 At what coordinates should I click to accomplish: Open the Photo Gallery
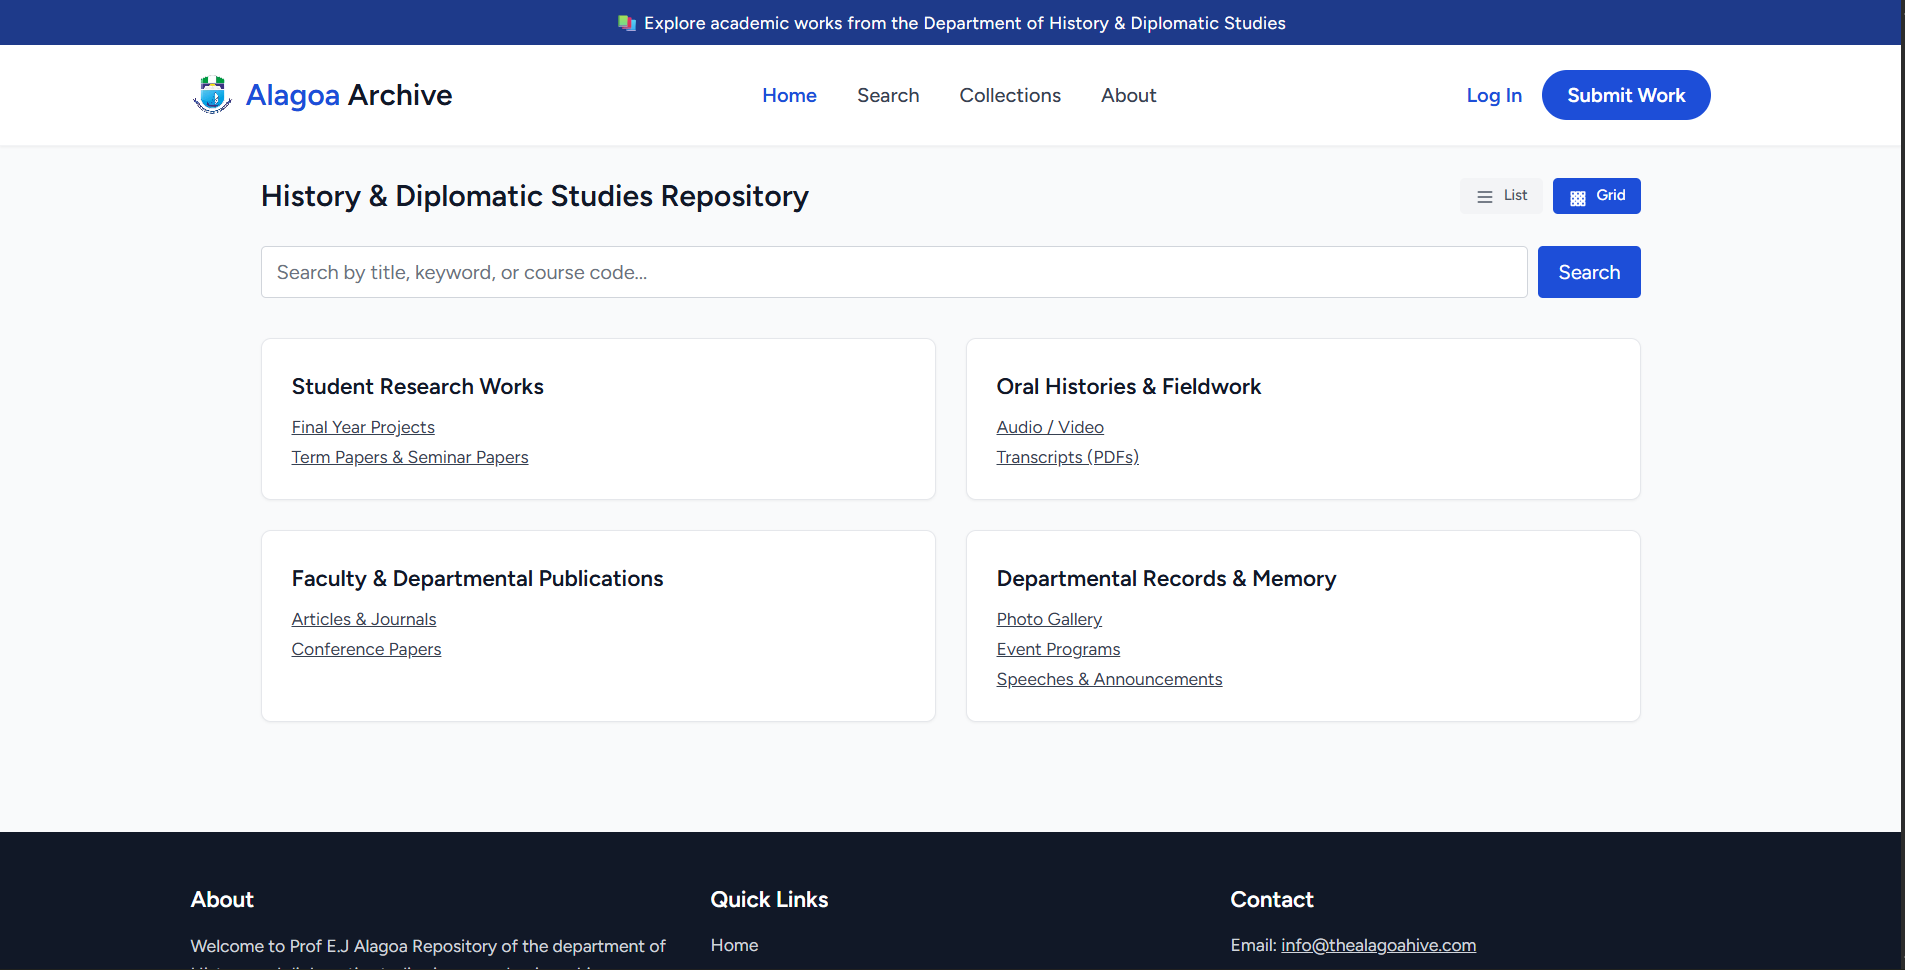click(1049, 619)
